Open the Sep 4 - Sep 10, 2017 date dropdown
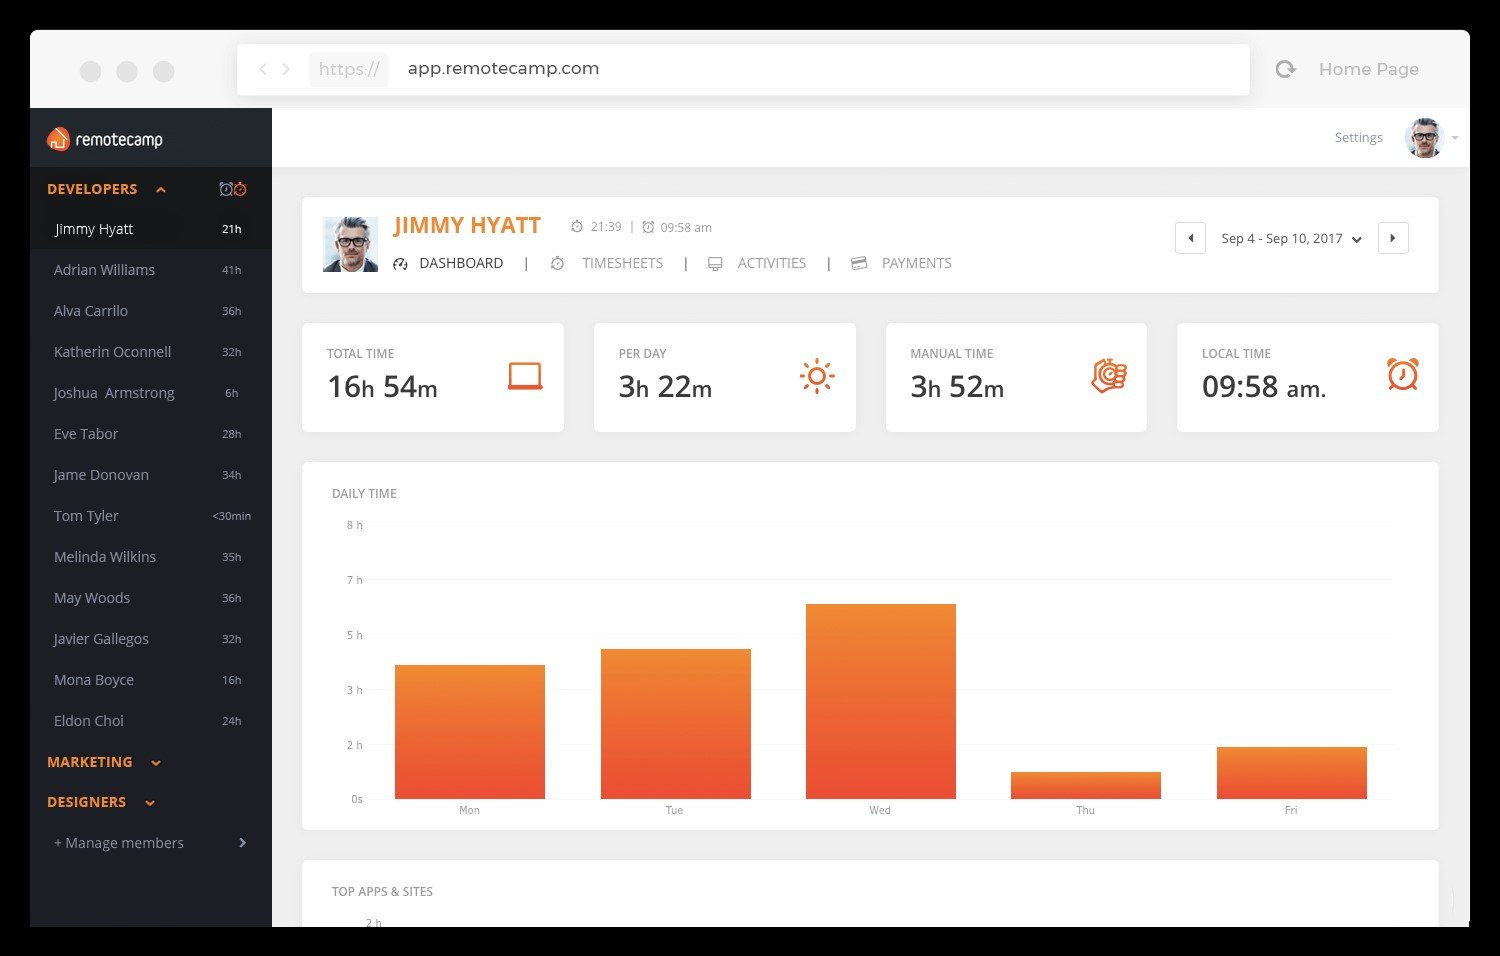 pos(1292,239)
